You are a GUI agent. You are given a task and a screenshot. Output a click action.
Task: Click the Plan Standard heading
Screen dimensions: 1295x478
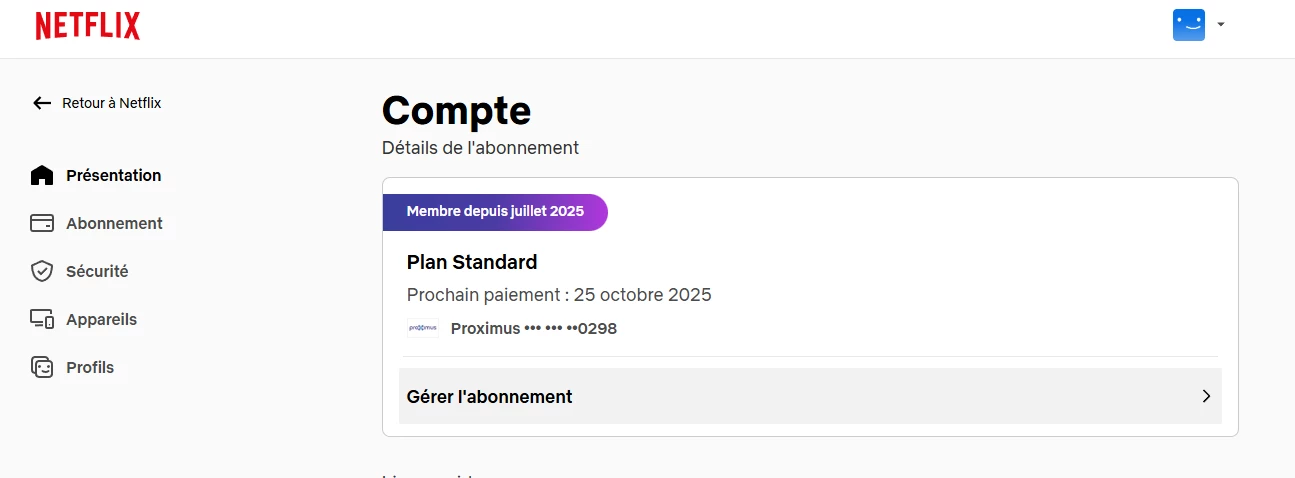(472, 262)
